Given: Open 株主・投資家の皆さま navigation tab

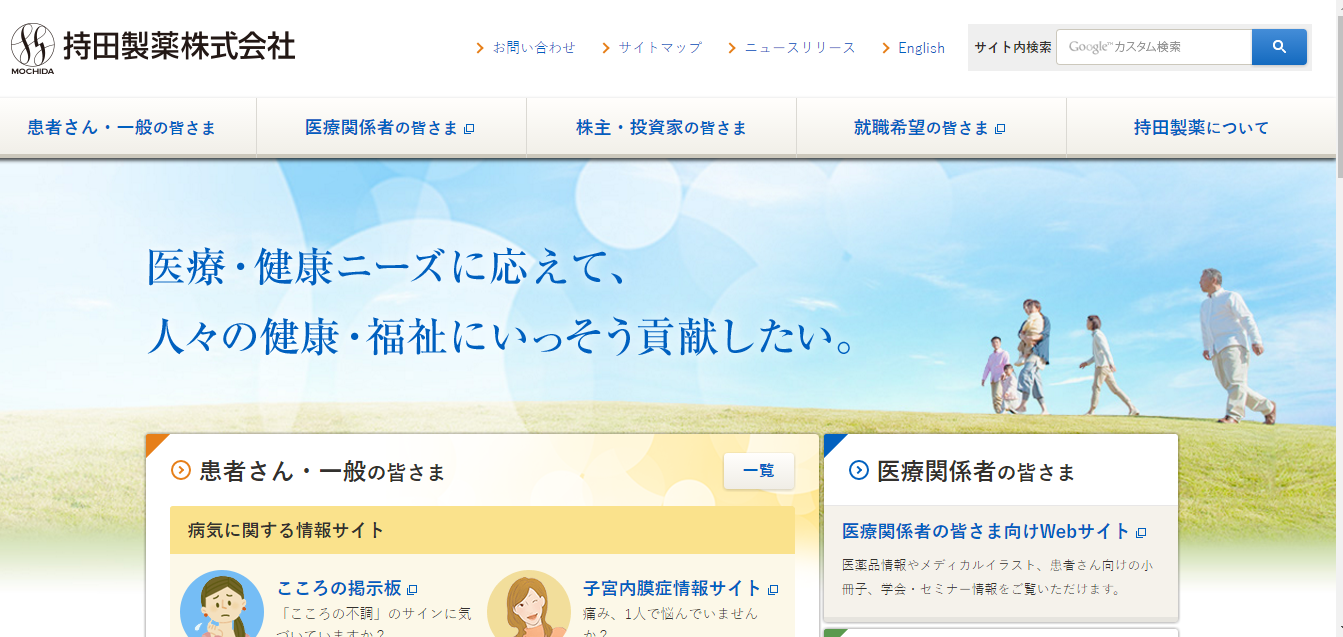Looking at the screenshot, I should (661, 128).
